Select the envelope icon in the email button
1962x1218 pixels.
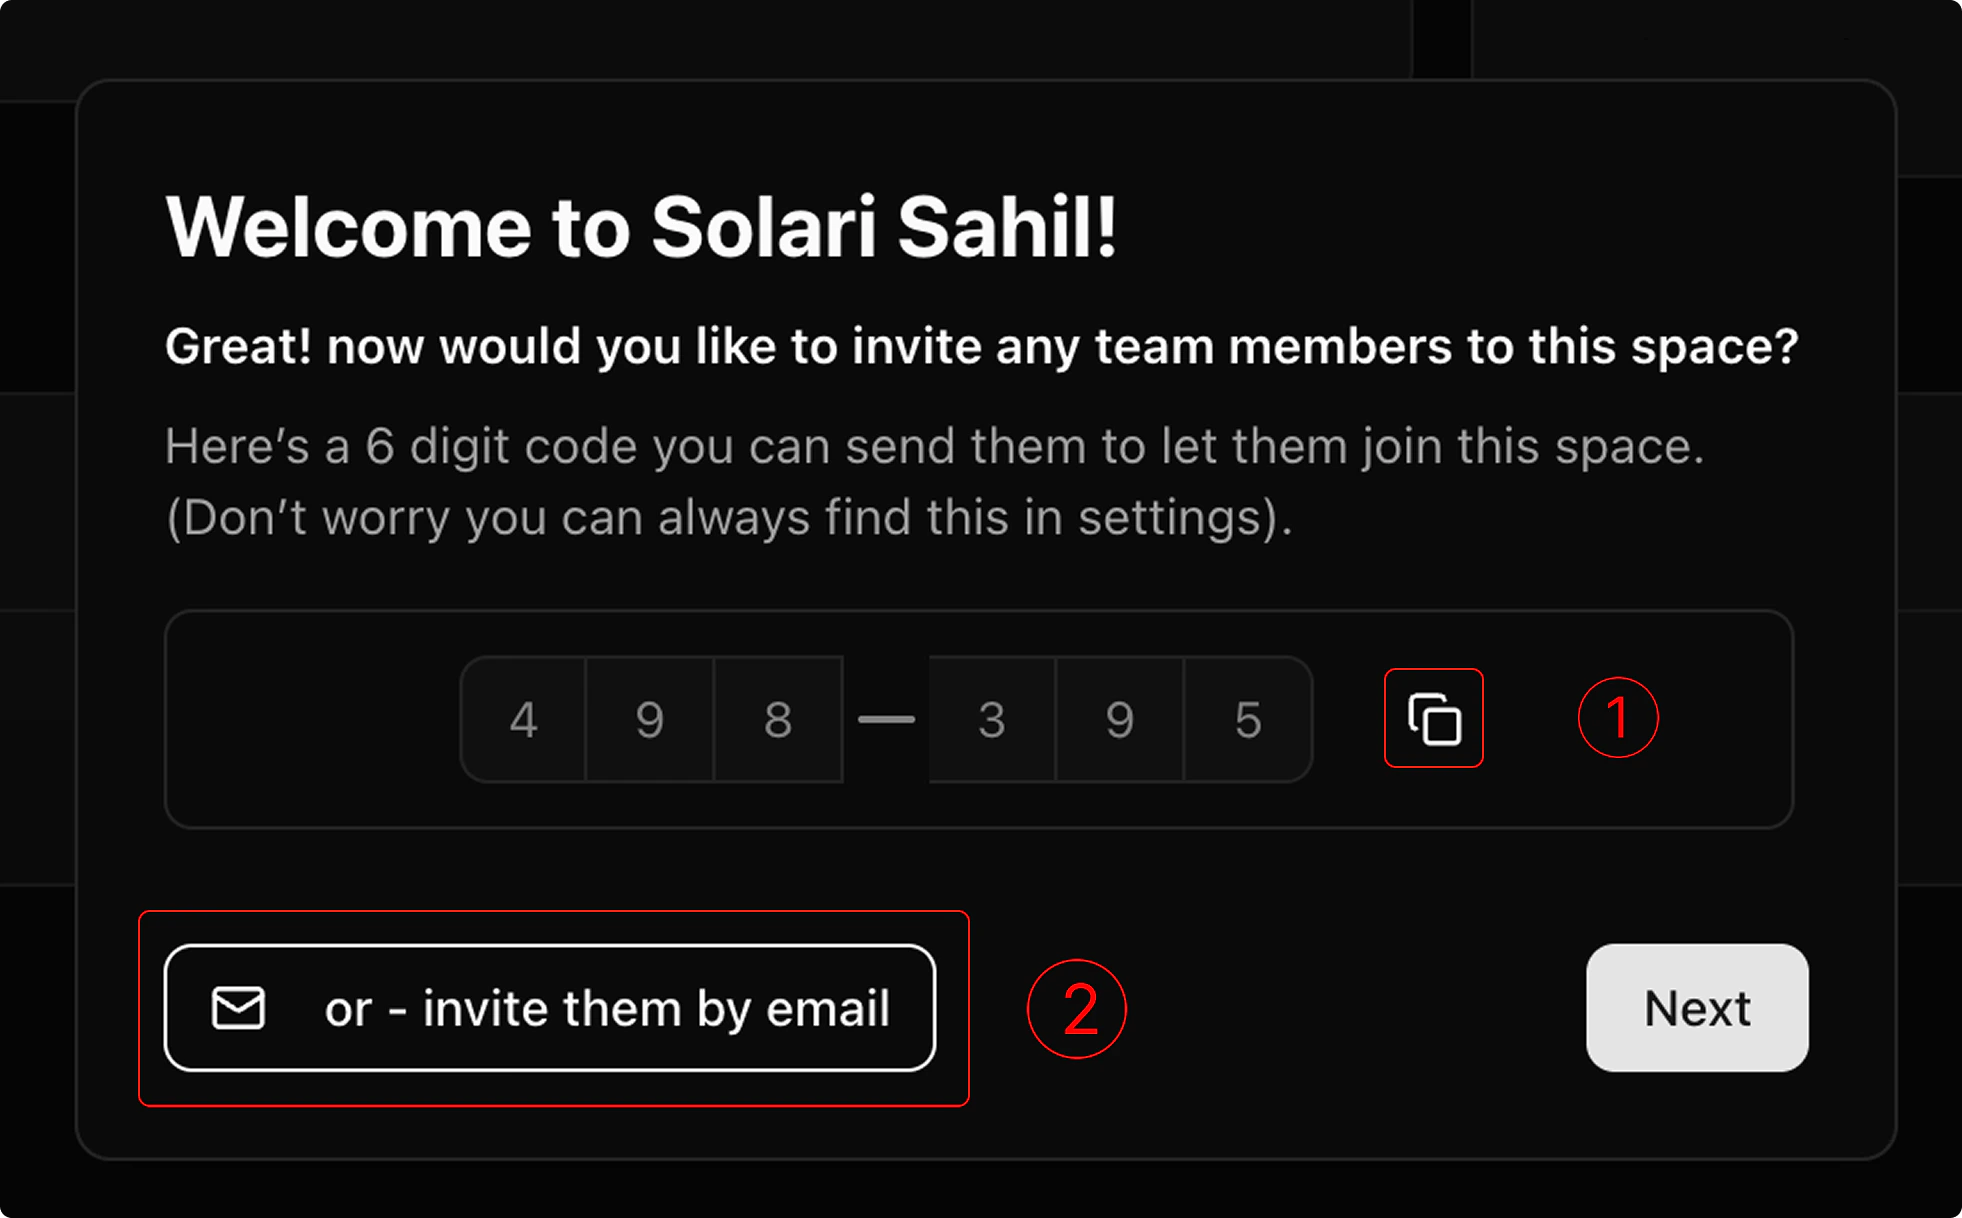(x=238, y=1008)
